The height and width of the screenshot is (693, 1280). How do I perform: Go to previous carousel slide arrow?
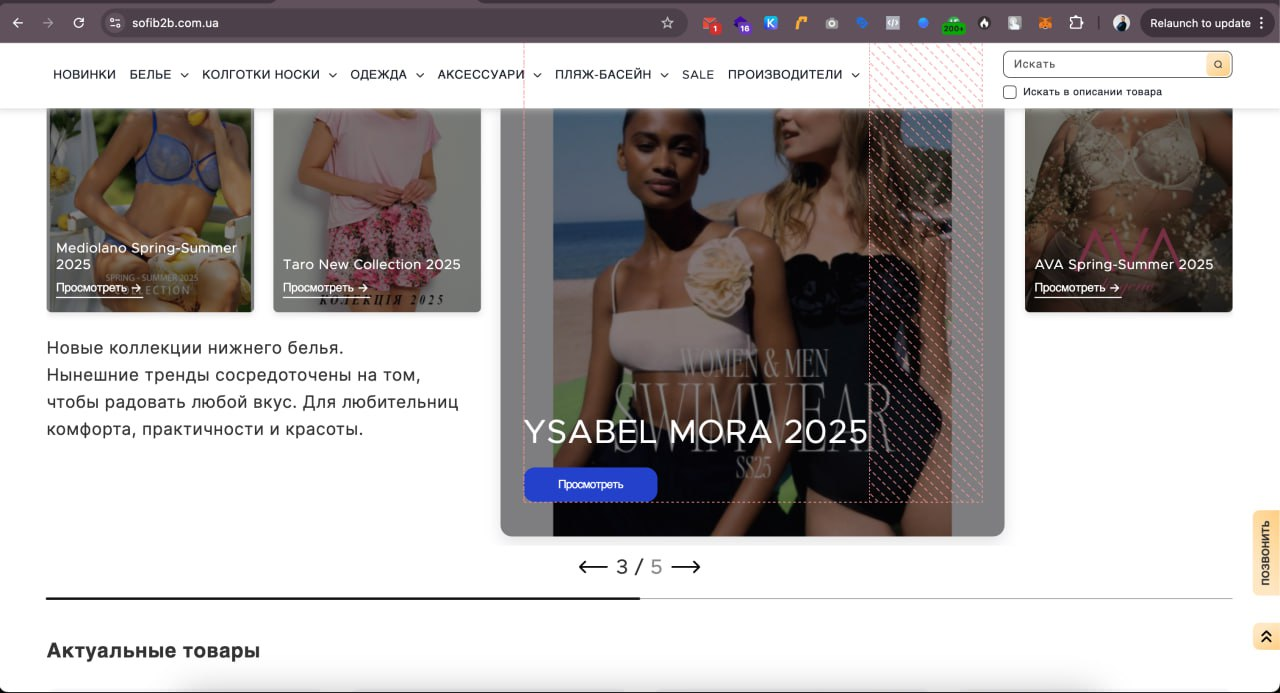[593, 567]
